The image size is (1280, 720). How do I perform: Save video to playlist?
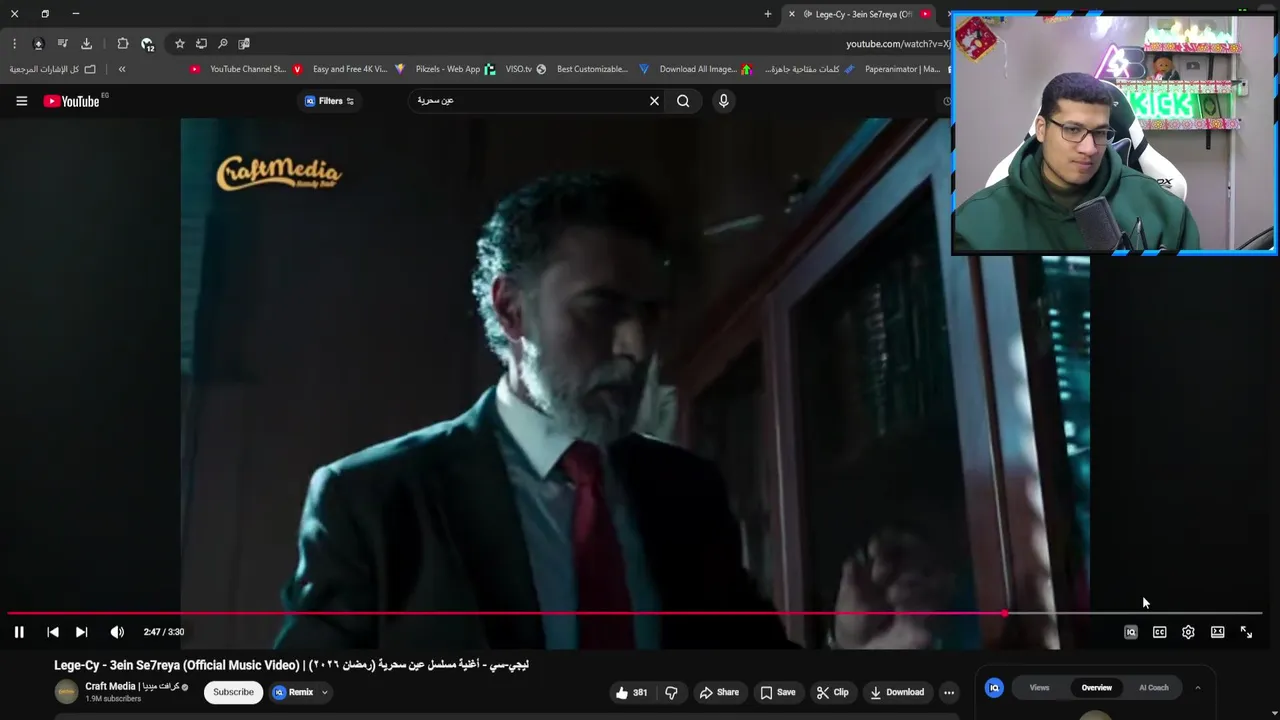click(x=778, y=692)
